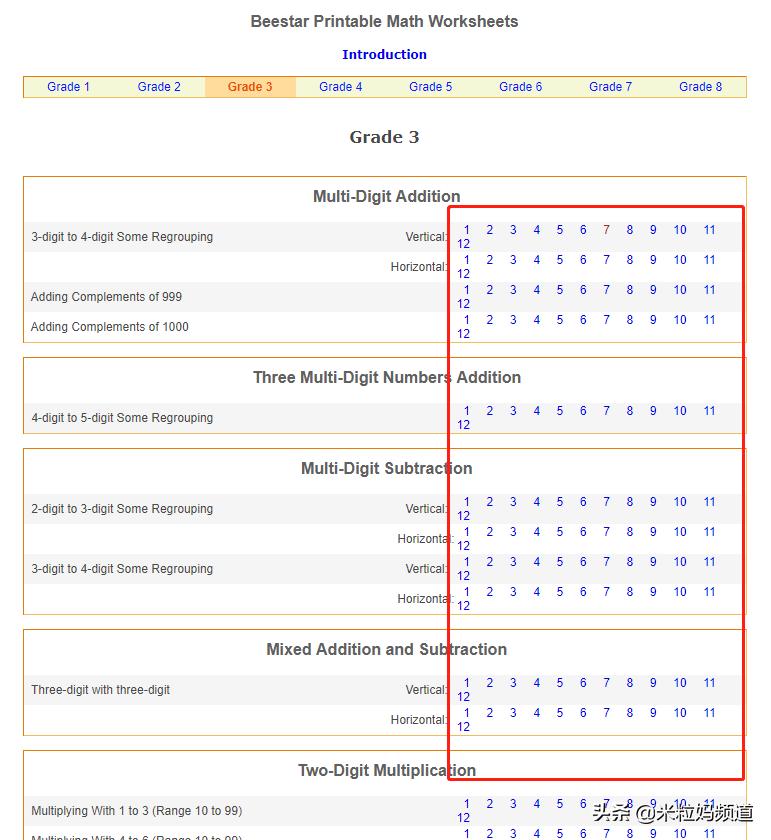Click the Adding Complements of 1000 label
771x840 pixels.
(109, 327)
